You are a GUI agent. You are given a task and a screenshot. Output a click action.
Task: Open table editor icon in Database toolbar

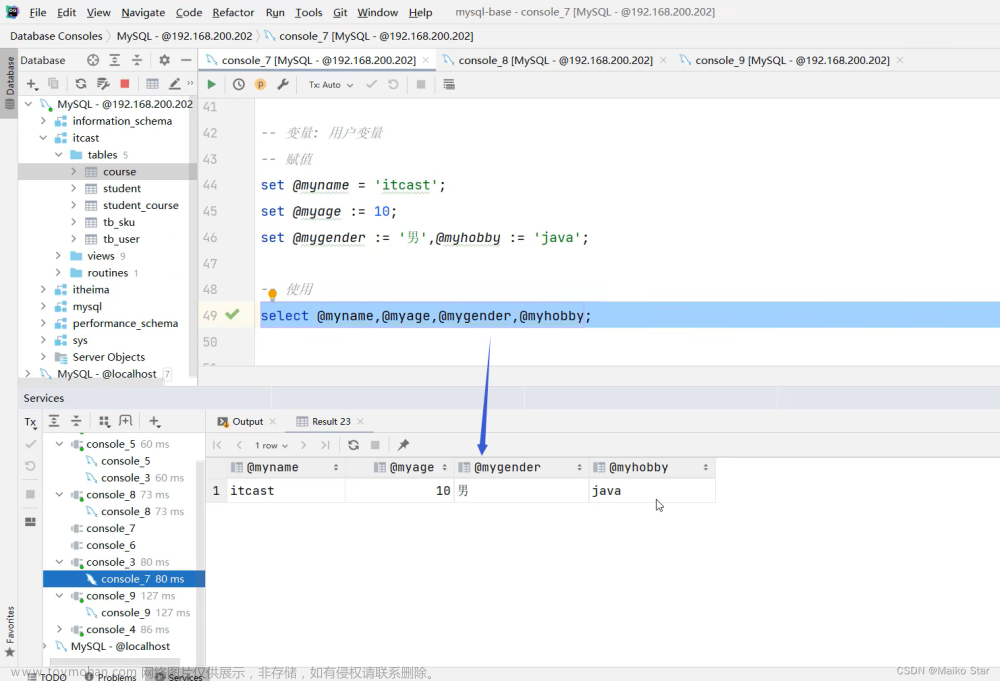tap(152, 84)
